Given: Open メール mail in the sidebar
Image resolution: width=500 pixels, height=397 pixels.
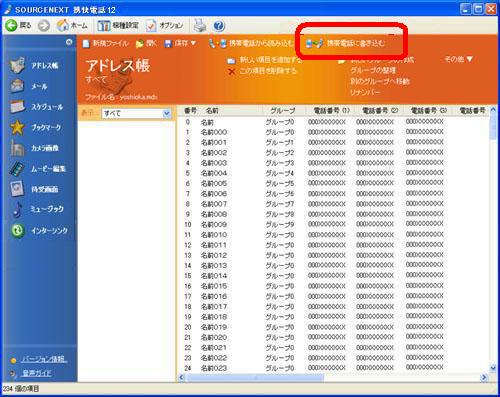Looking at the screenshot, I should coord(29,86).
